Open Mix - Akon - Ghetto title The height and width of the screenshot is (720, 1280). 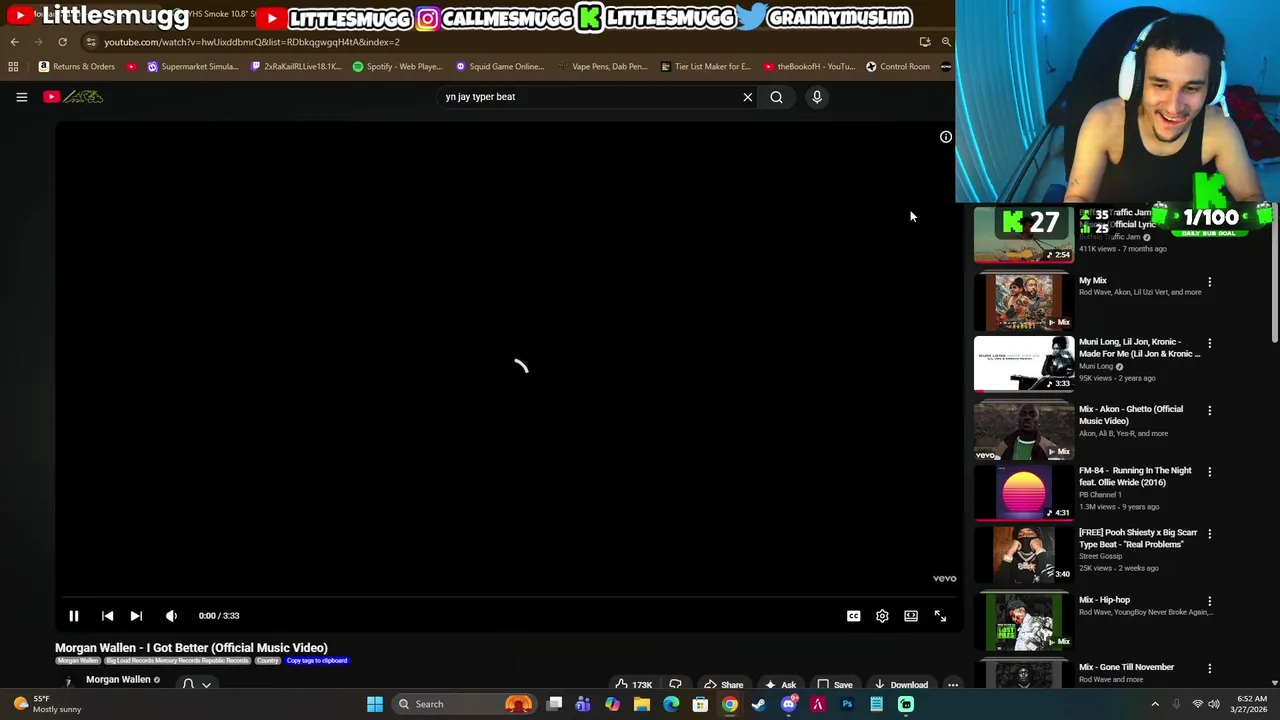1130,415
